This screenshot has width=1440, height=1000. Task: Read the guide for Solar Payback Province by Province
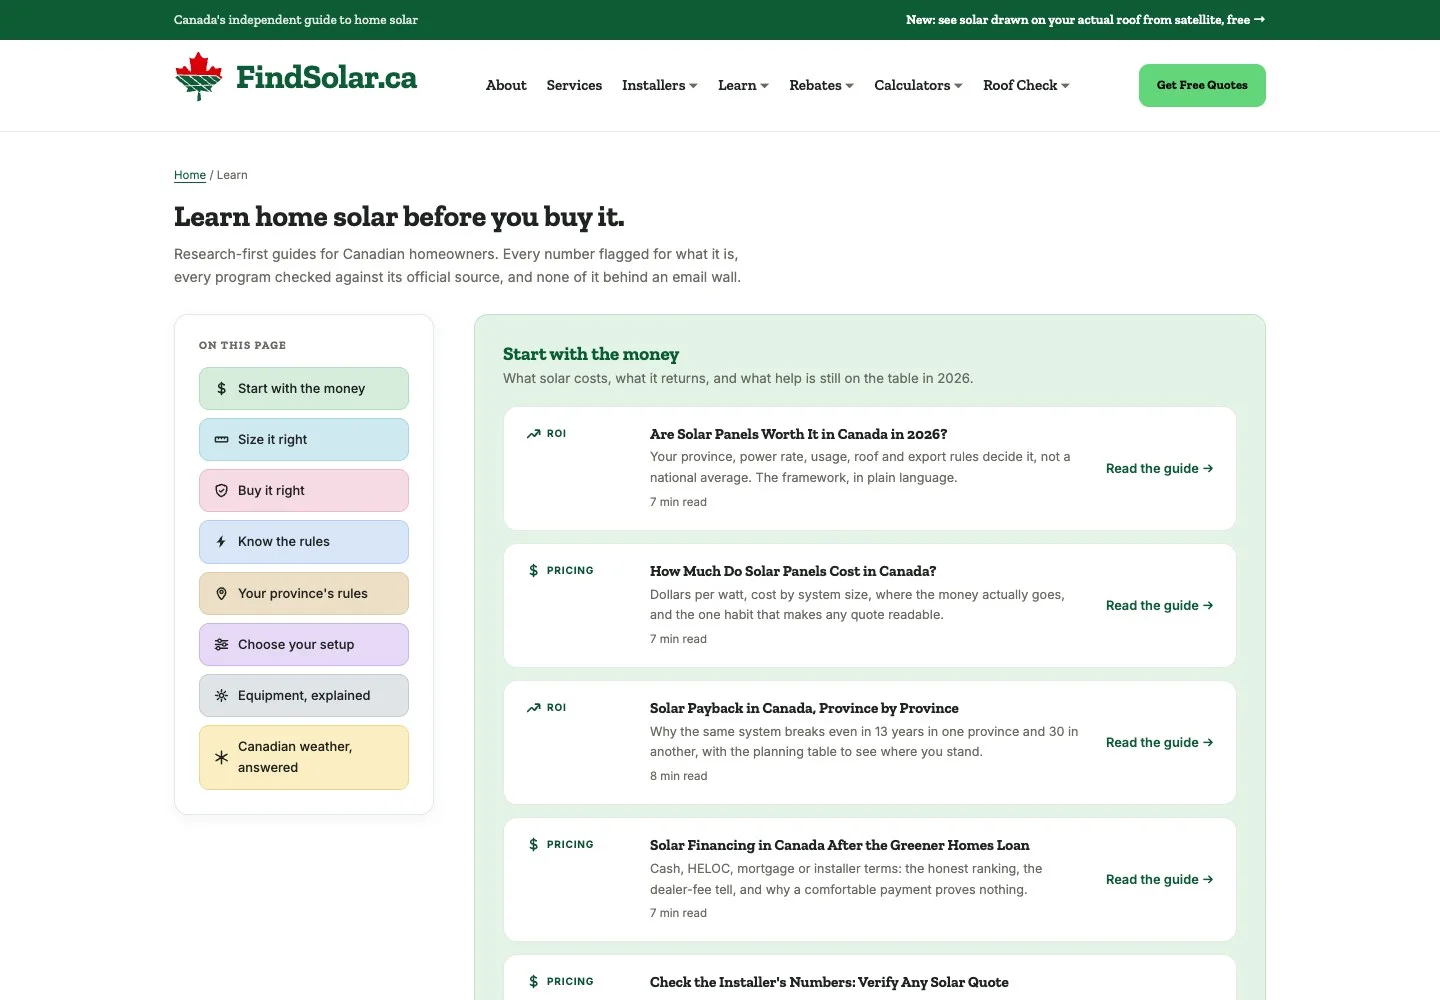click(x=1160, y=743)
